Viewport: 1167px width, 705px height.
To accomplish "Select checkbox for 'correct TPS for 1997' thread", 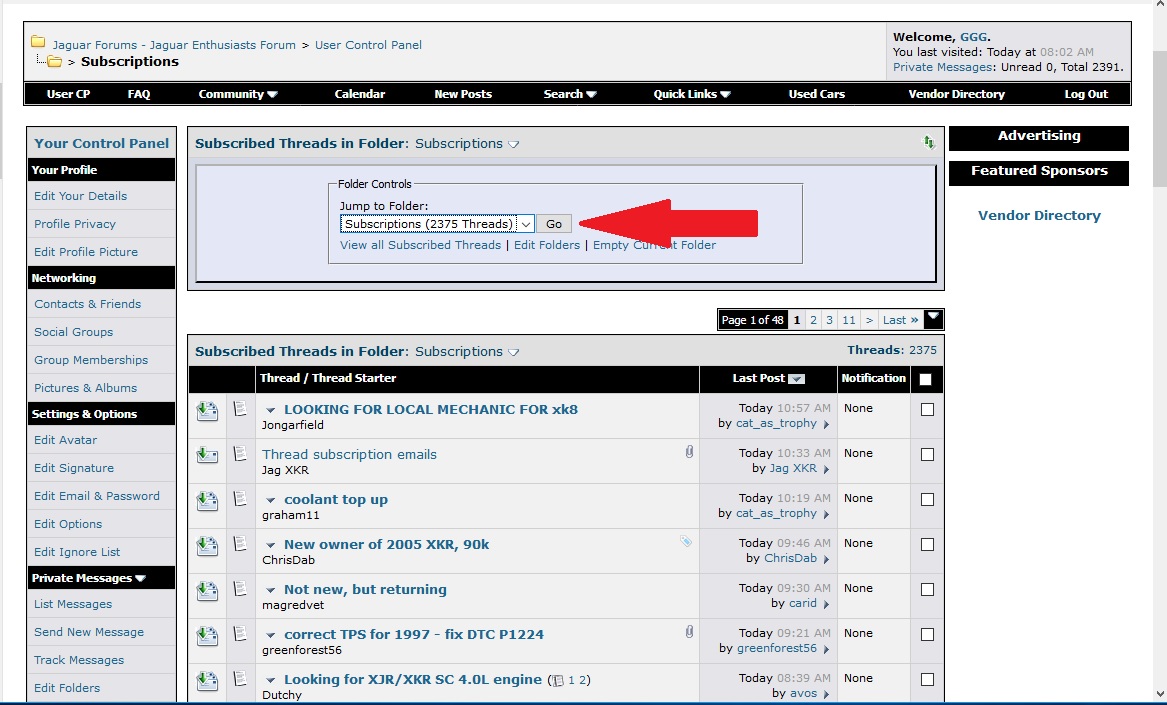I will click(x=927, y=635).
